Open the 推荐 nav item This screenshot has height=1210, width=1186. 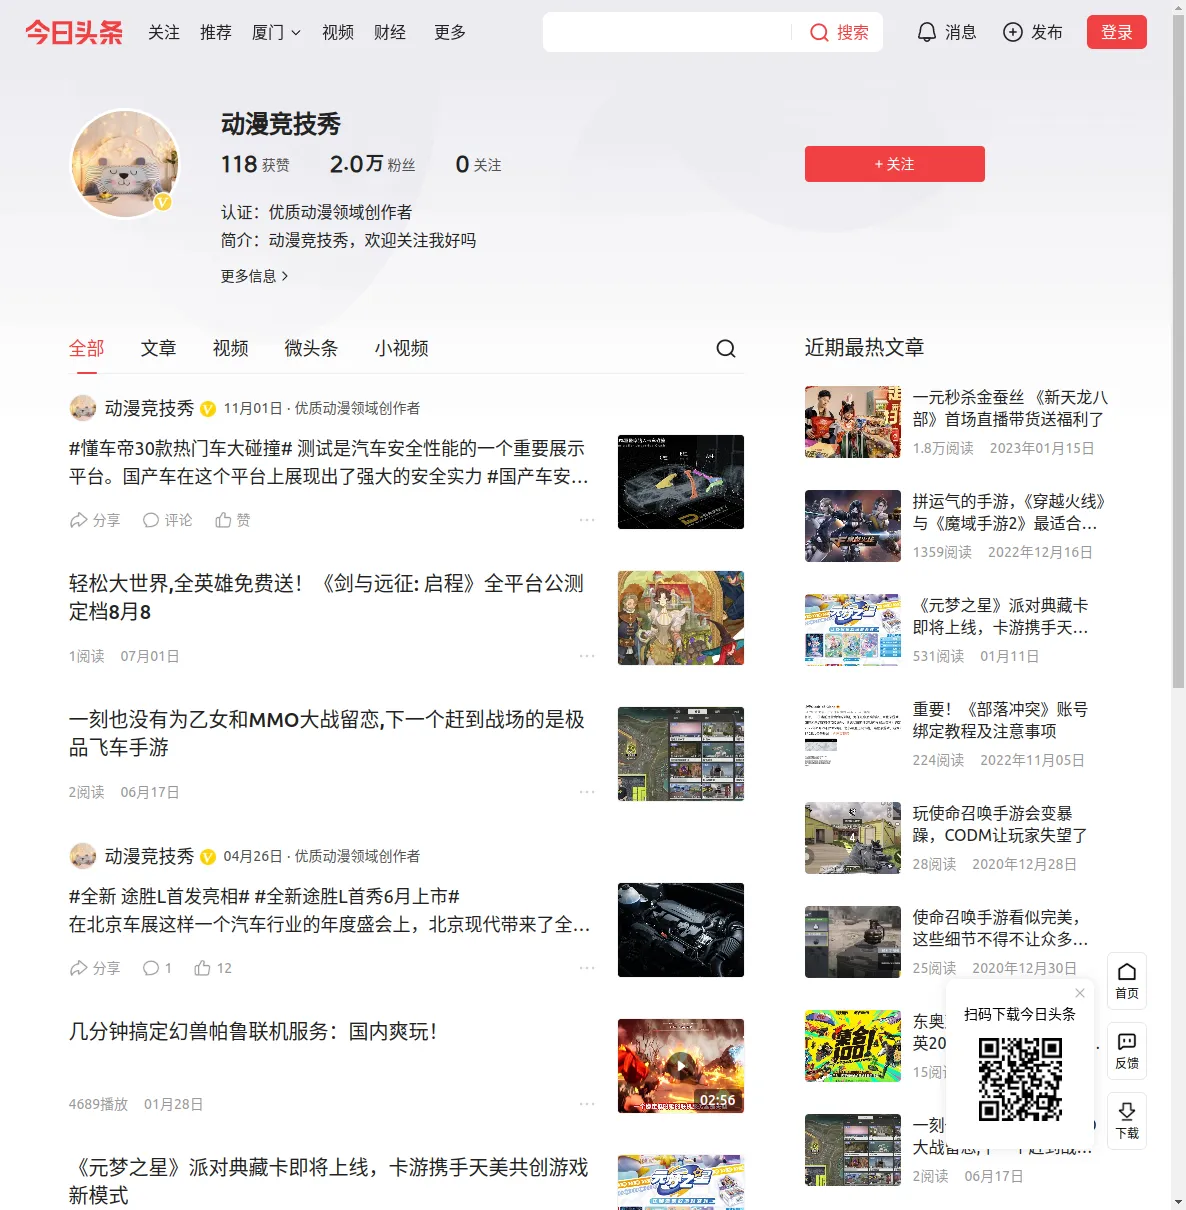tap(216, 32)
